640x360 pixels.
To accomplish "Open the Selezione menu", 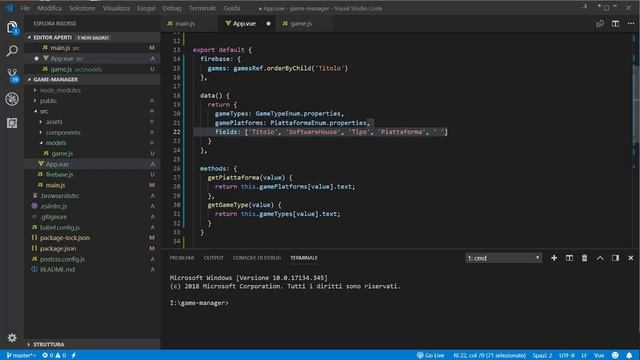I will [82, 8].
